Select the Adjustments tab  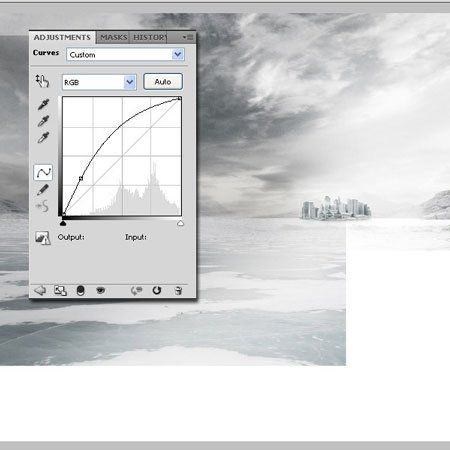[x=62, y=37]
